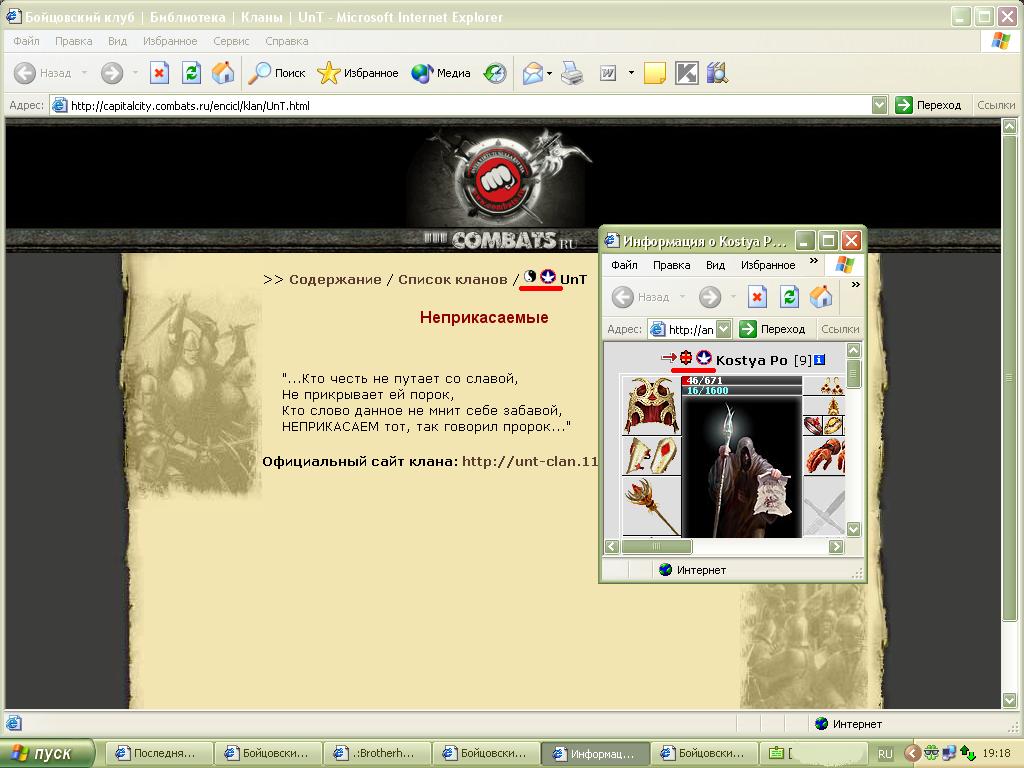Click the Back arrow in main browser toolbar
The width and height of the screenshot is (1024, 768).
tap(25, 73)
